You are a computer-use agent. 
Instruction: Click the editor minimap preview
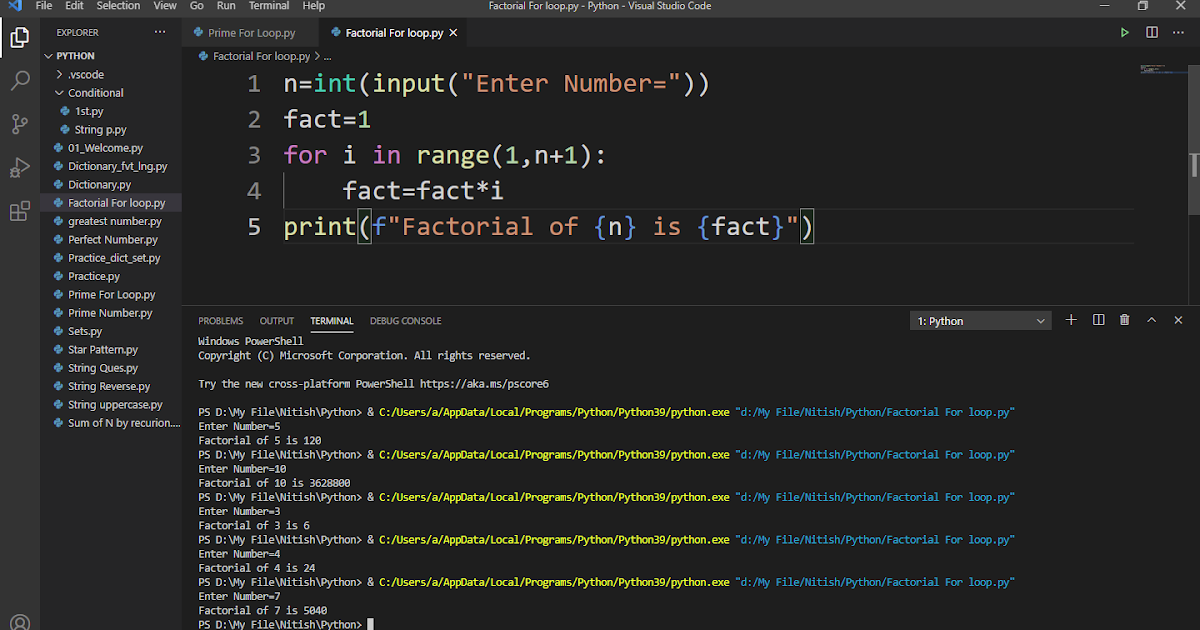tap(1161, 69)
